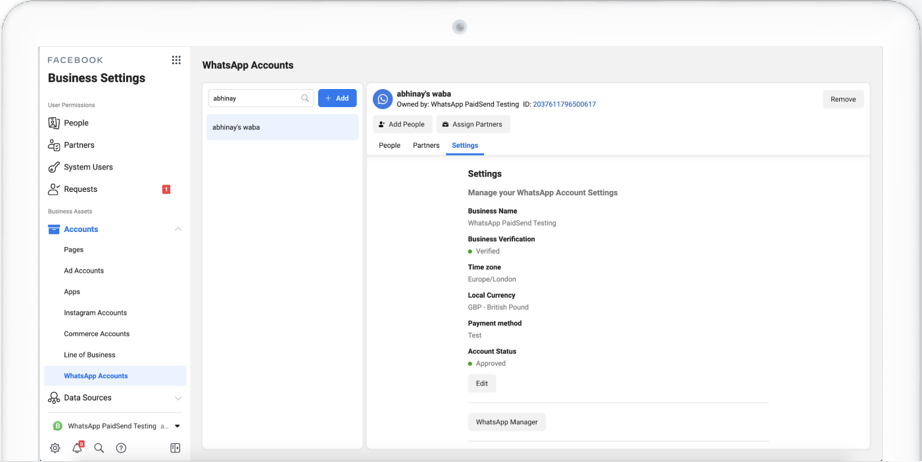Open Commerce Accounts in the sidebar
Image resolution: width=922 pixels, height=462 pixels.
tap(96, 334)
